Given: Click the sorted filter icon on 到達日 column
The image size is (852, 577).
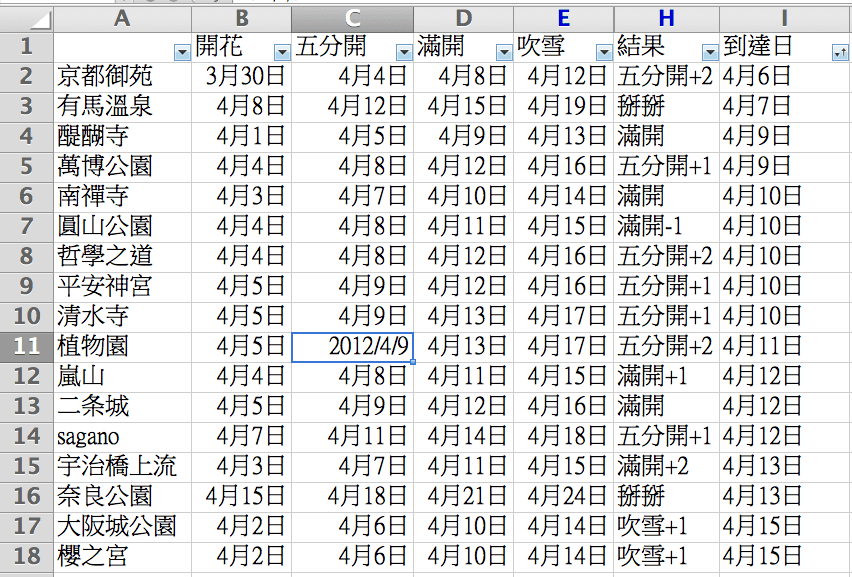Looking at the screenshot, I should (841, 51).
